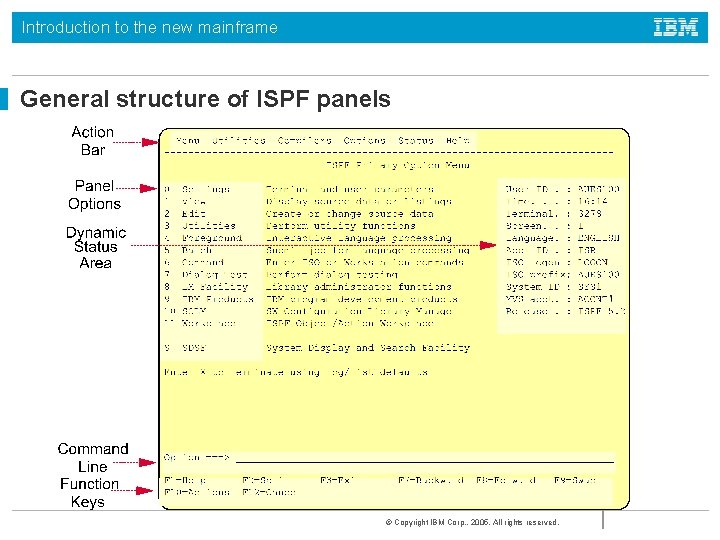Click the F2=Split function key
This screenshot has height=540, width=720.
[x=263, y=480]
